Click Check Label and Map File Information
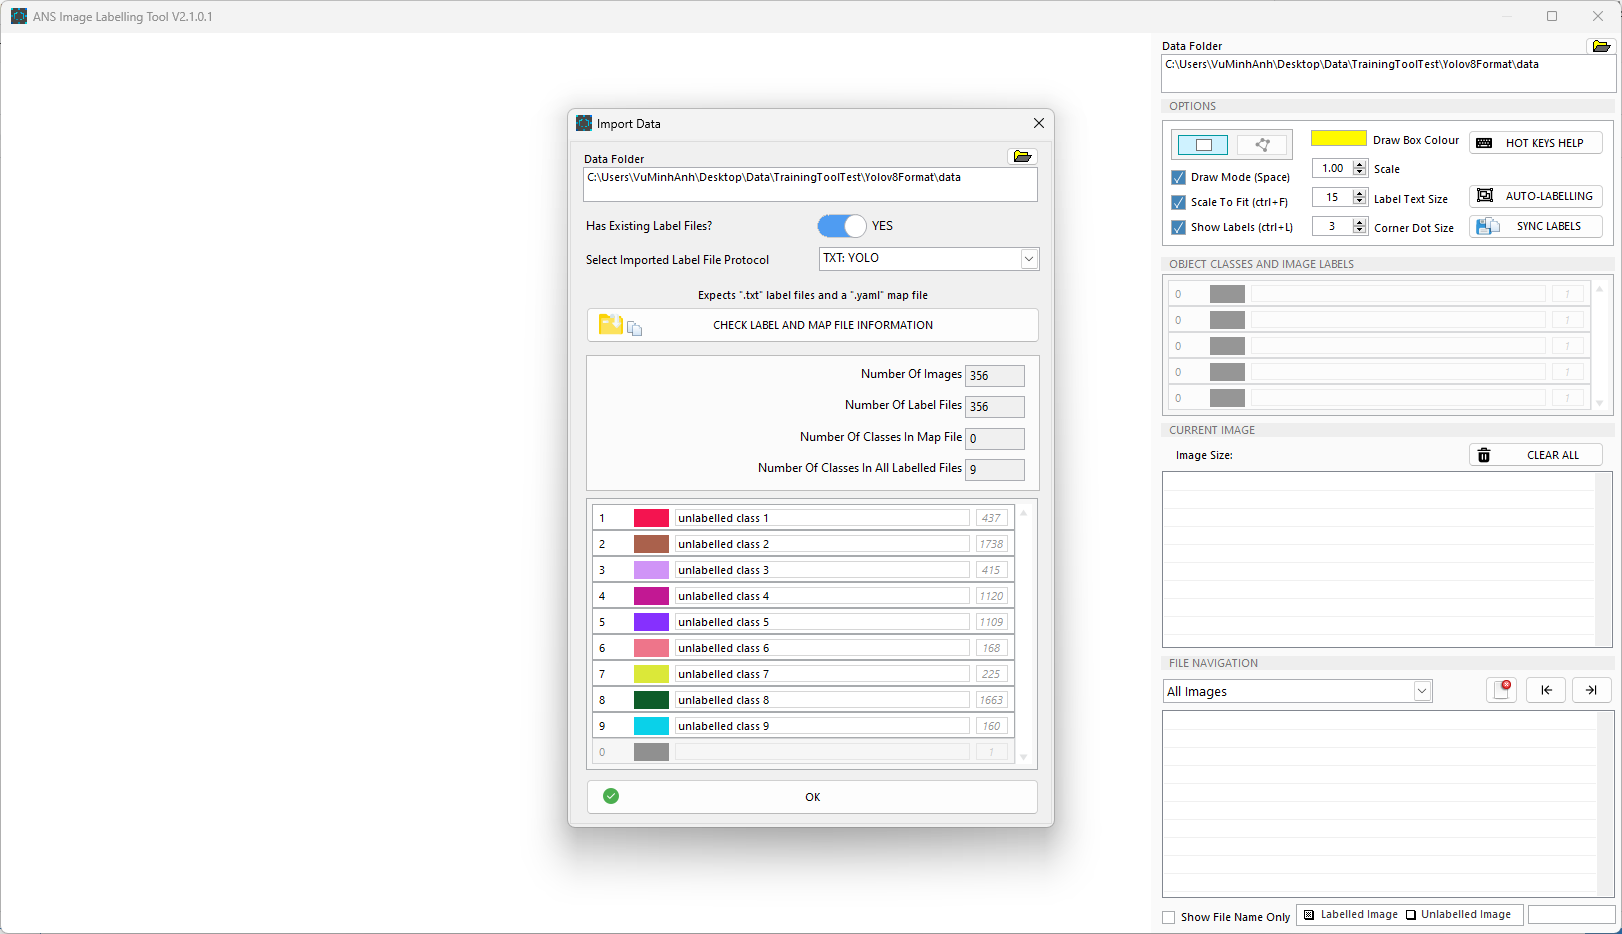 (x=812, y=325)
